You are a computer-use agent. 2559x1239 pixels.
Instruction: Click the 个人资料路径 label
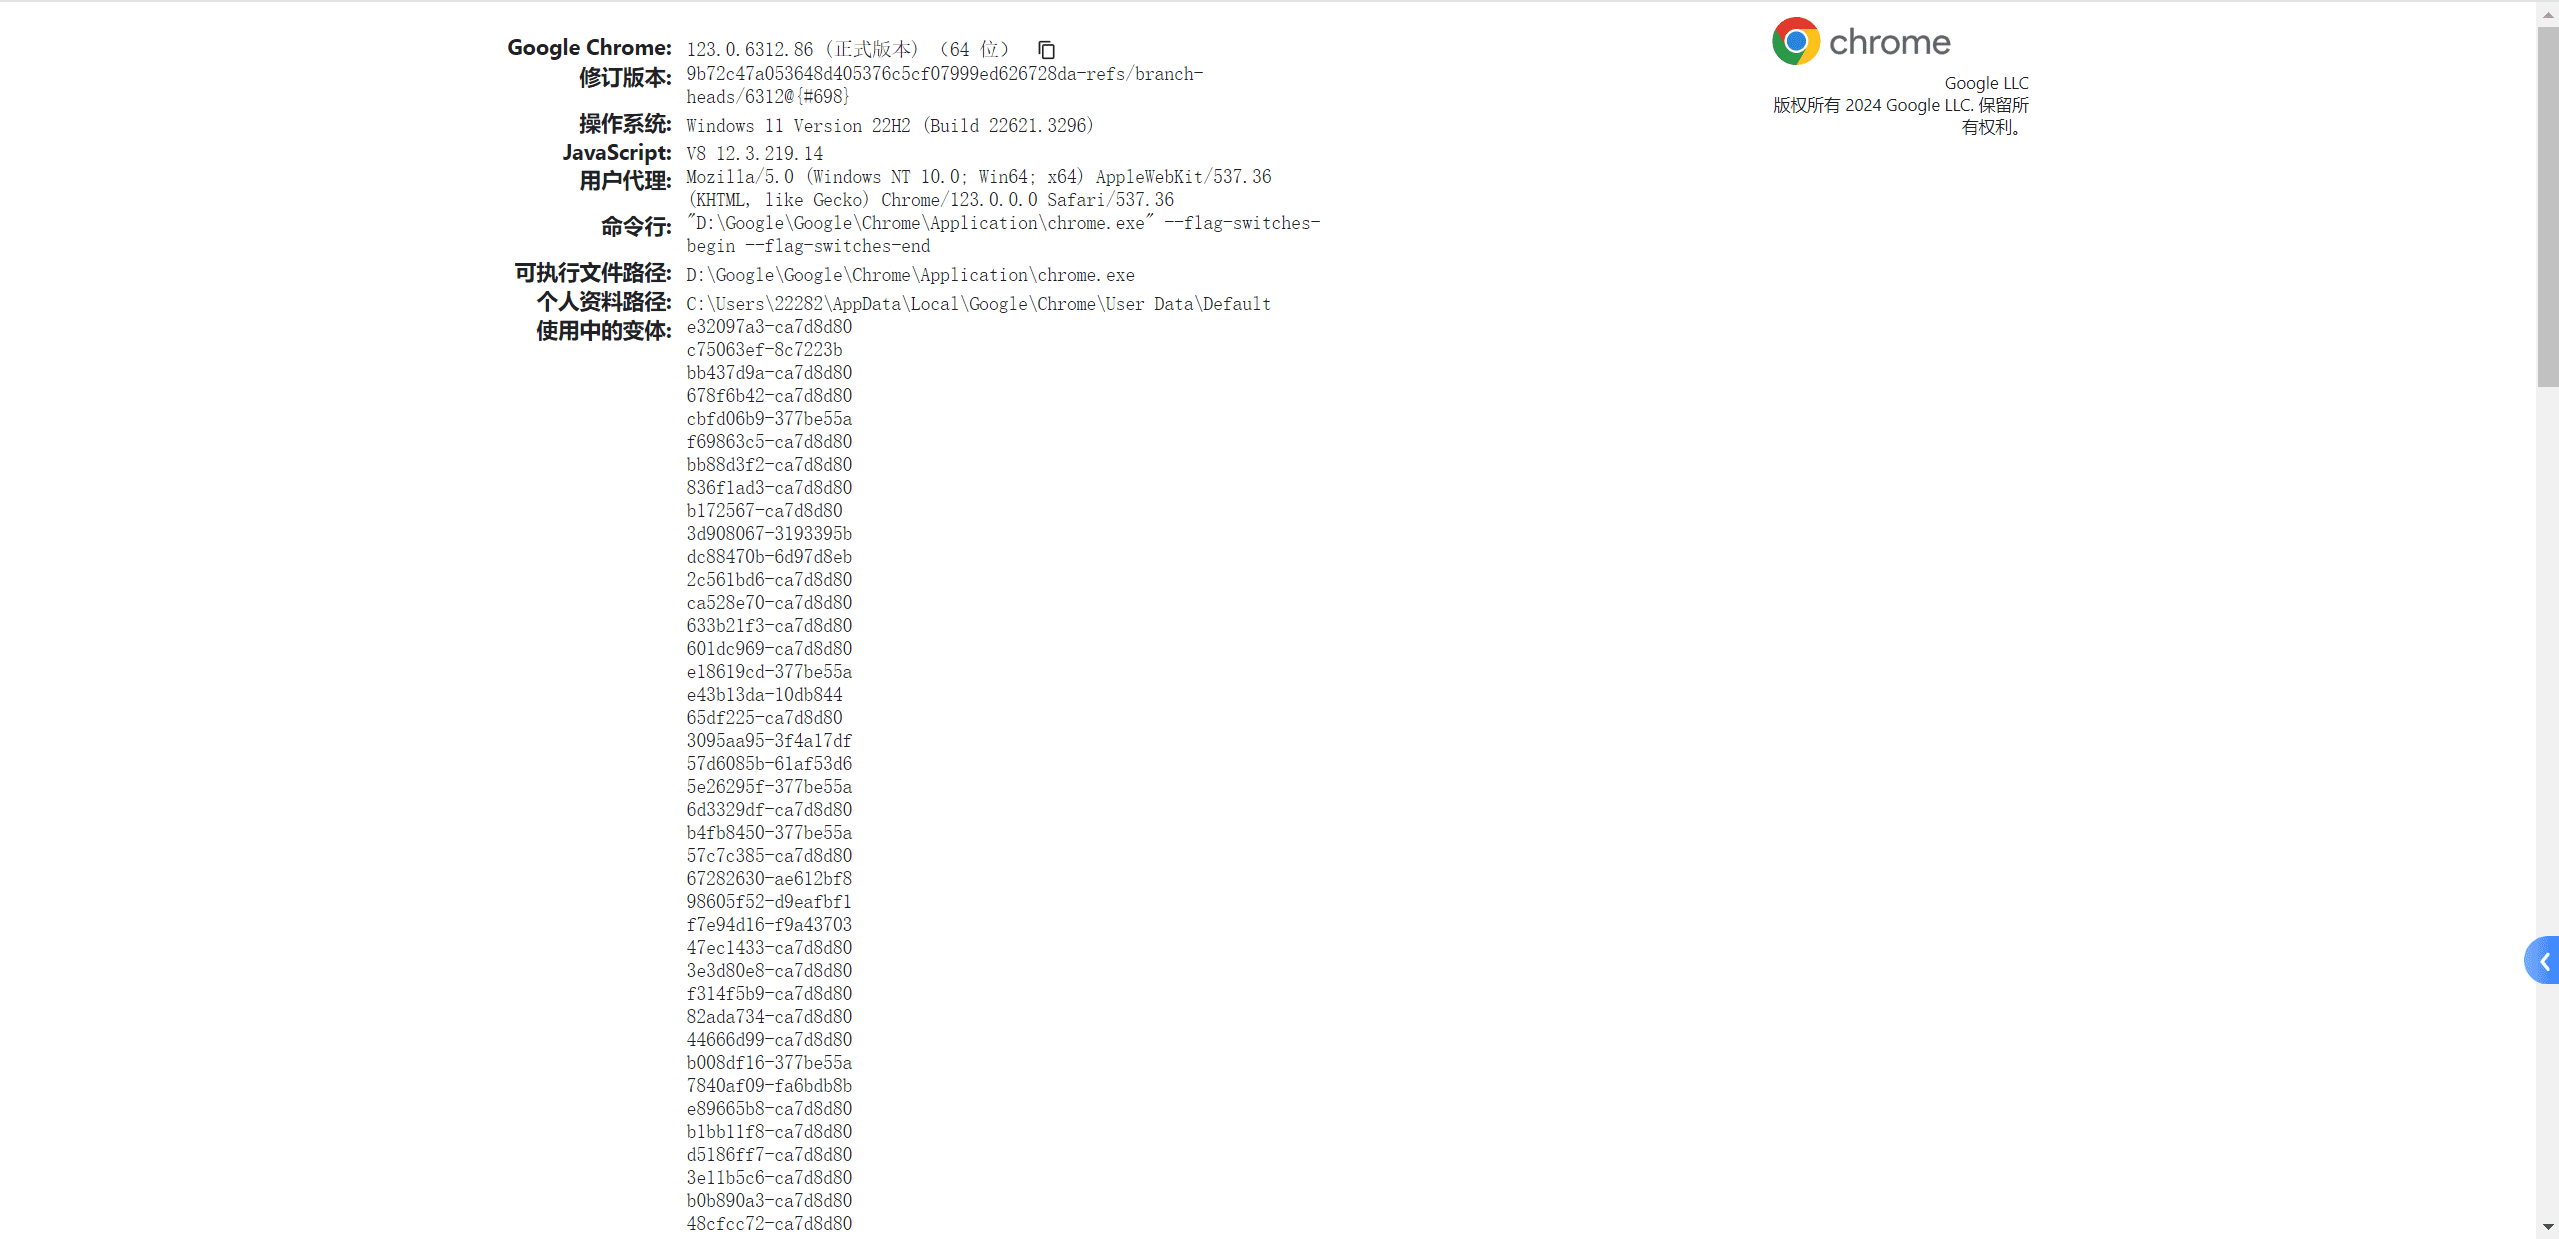coord(604,302)
